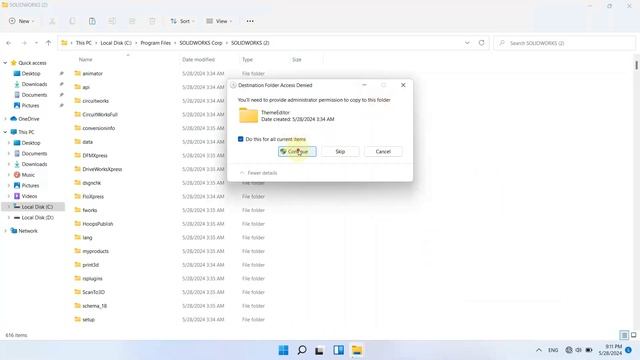Open recent locations dropdown arrow
Viewport: 640px width, 360px height.
click(x=36, y=43)
